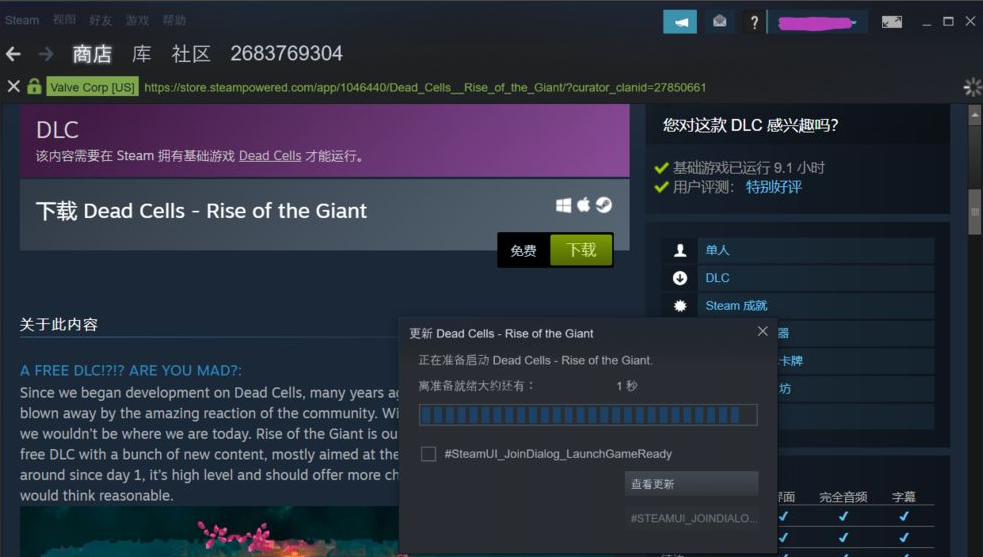The image size is (983, 557).
Task: Close the update Dead Cells dialog
Action: click(762, 331)
